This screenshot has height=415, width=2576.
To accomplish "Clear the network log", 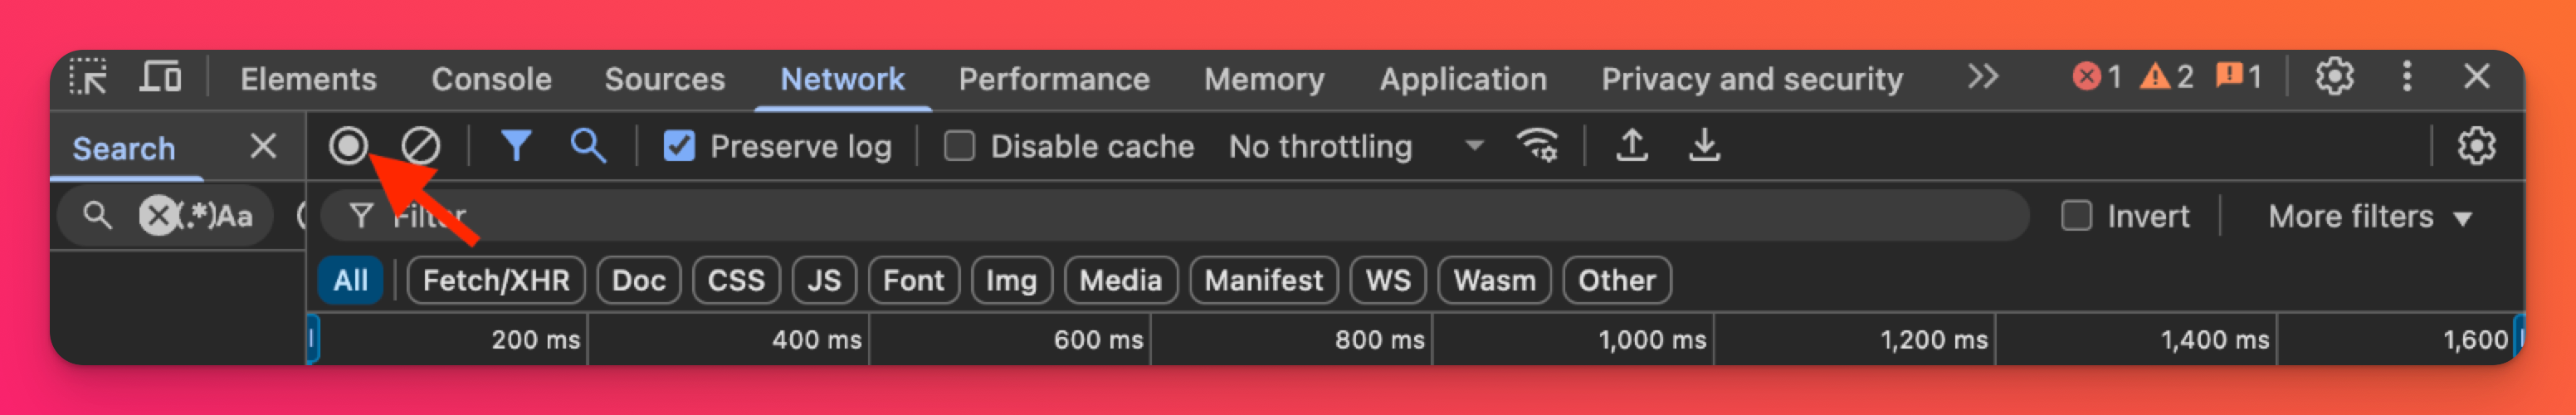I will pos(420,146).
